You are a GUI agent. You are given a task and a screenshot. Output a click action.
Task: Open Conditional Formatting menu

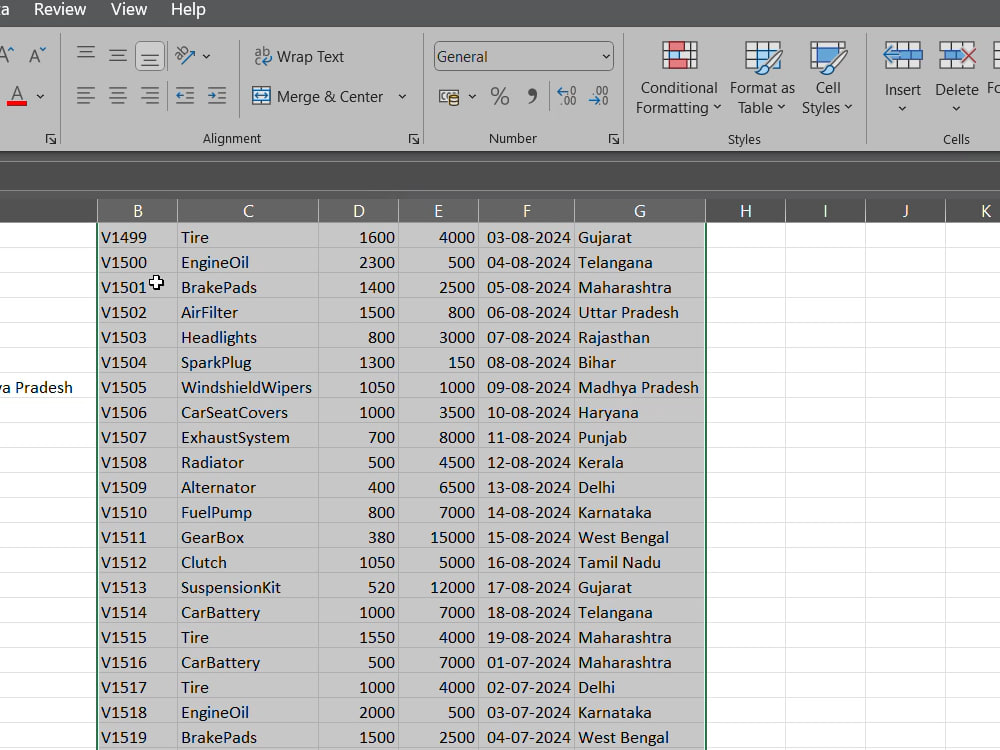point(679,78)
